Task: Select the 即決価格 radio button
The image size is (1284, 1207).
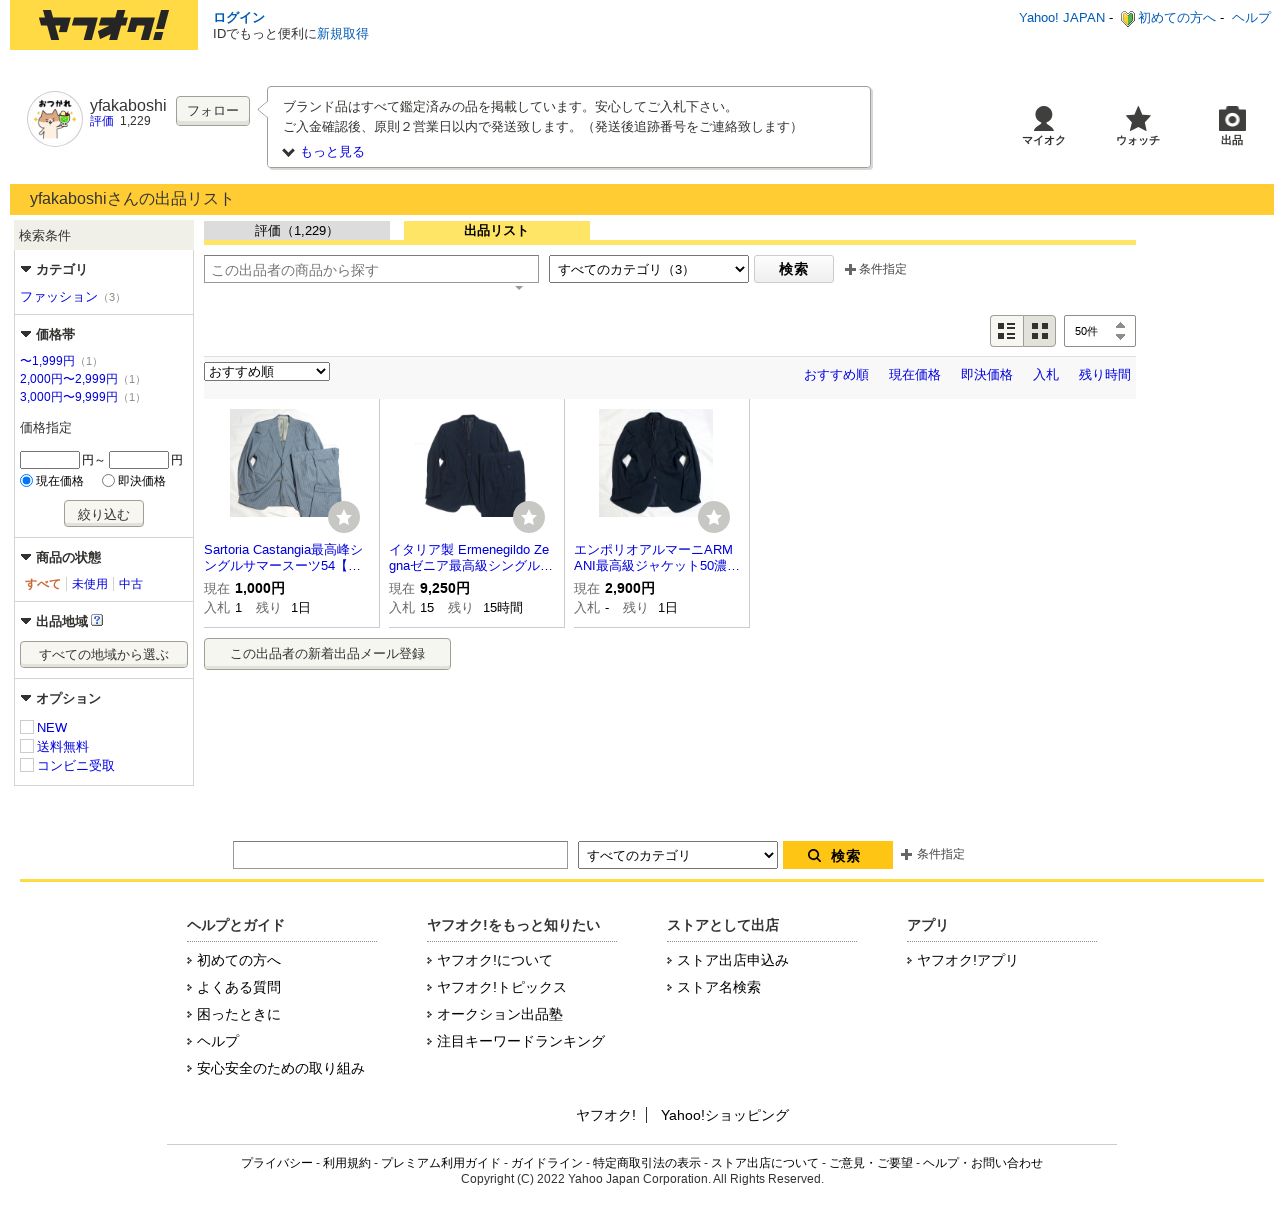Action: click(108, 481)
